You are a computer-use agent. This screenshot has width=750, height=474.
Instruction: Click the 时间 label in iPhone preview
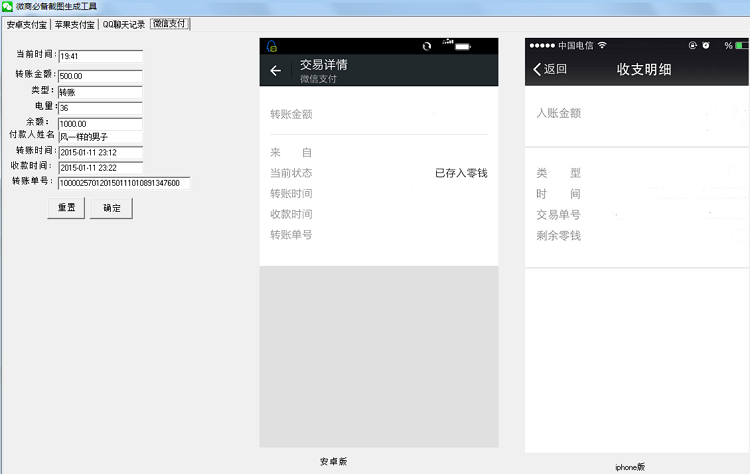point(559,194)
